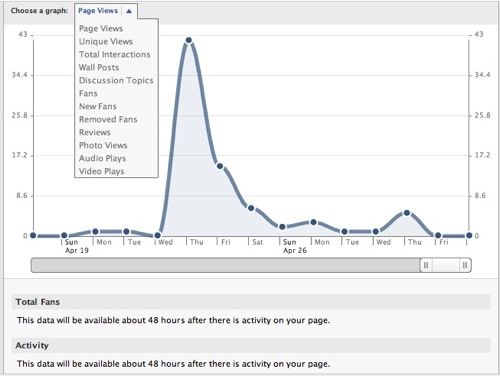The height and width of the screenshot is (376, 500).
Task: Click the data point above the second Thu label
Action: tap(407, 213)
